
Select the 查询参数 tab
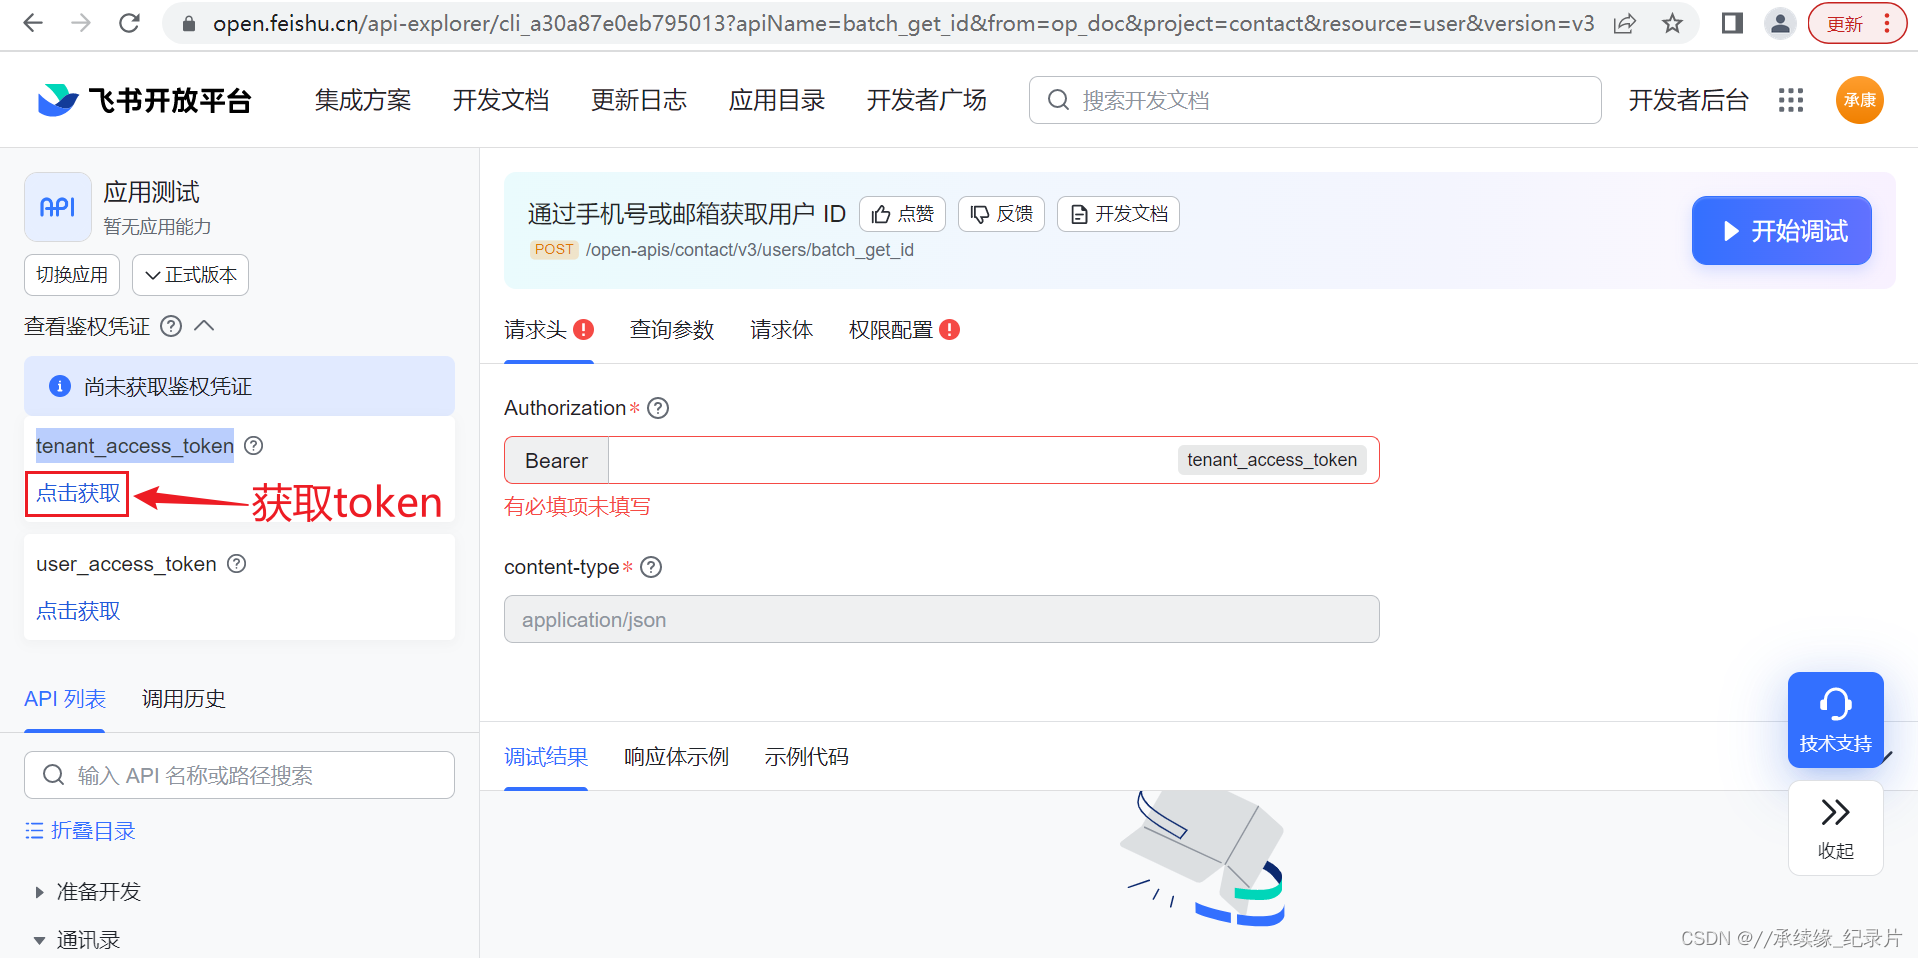pyautogui.click(x=672, y=330)
